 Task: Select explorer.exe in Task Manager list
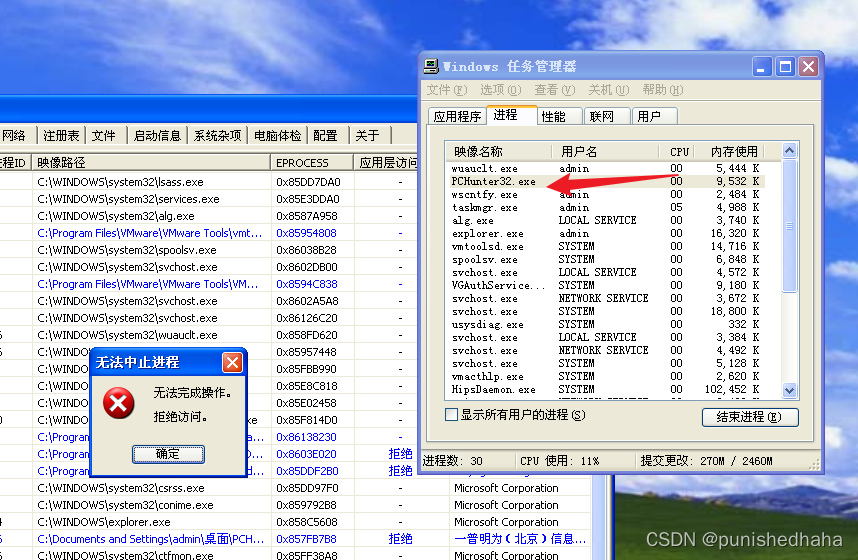point(606,234)
